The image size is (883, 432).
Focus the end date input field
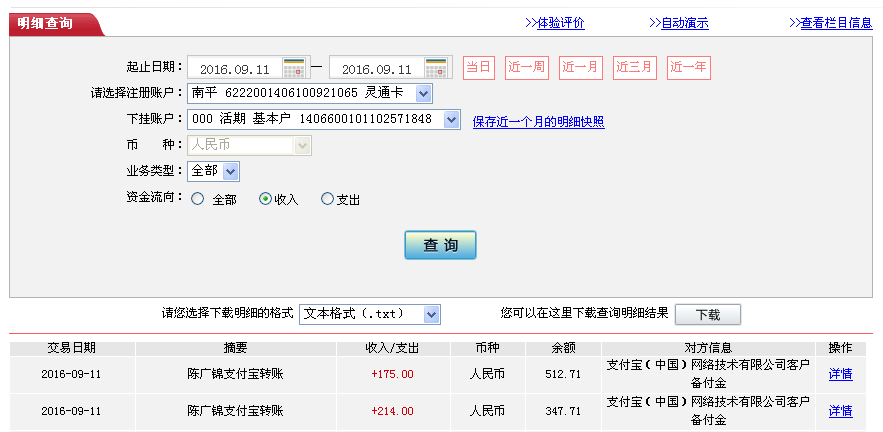click(x=377, y=68)
